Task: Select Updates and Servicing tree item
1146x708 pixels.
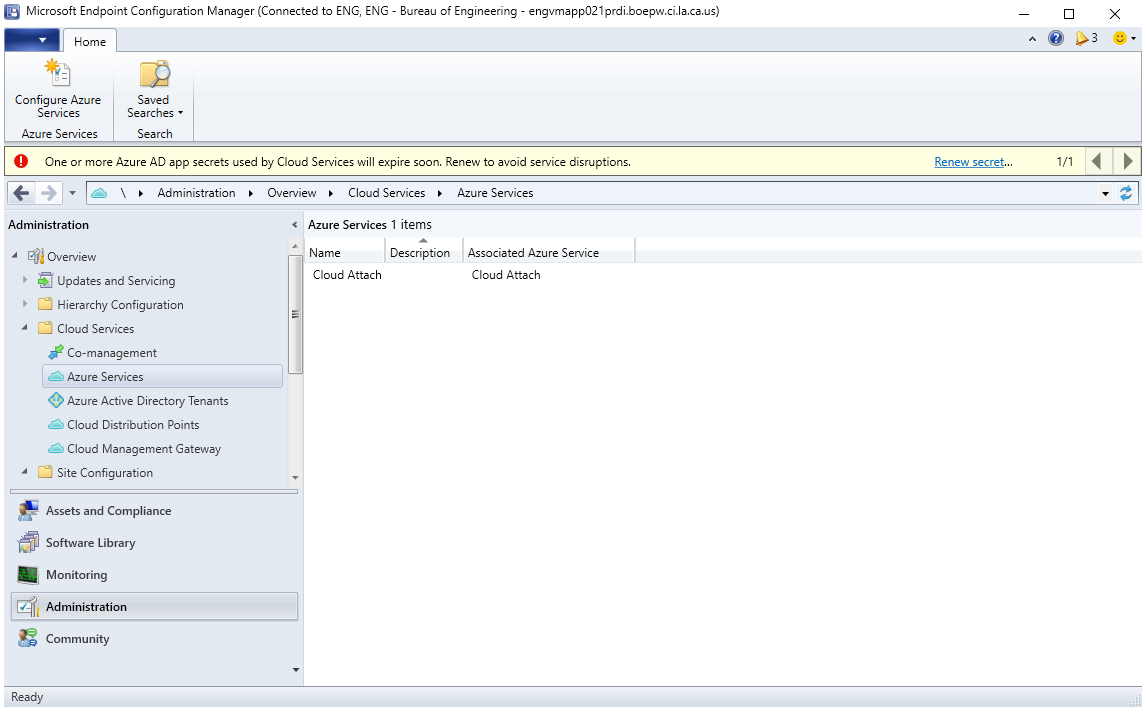Action: click(116, 281)
